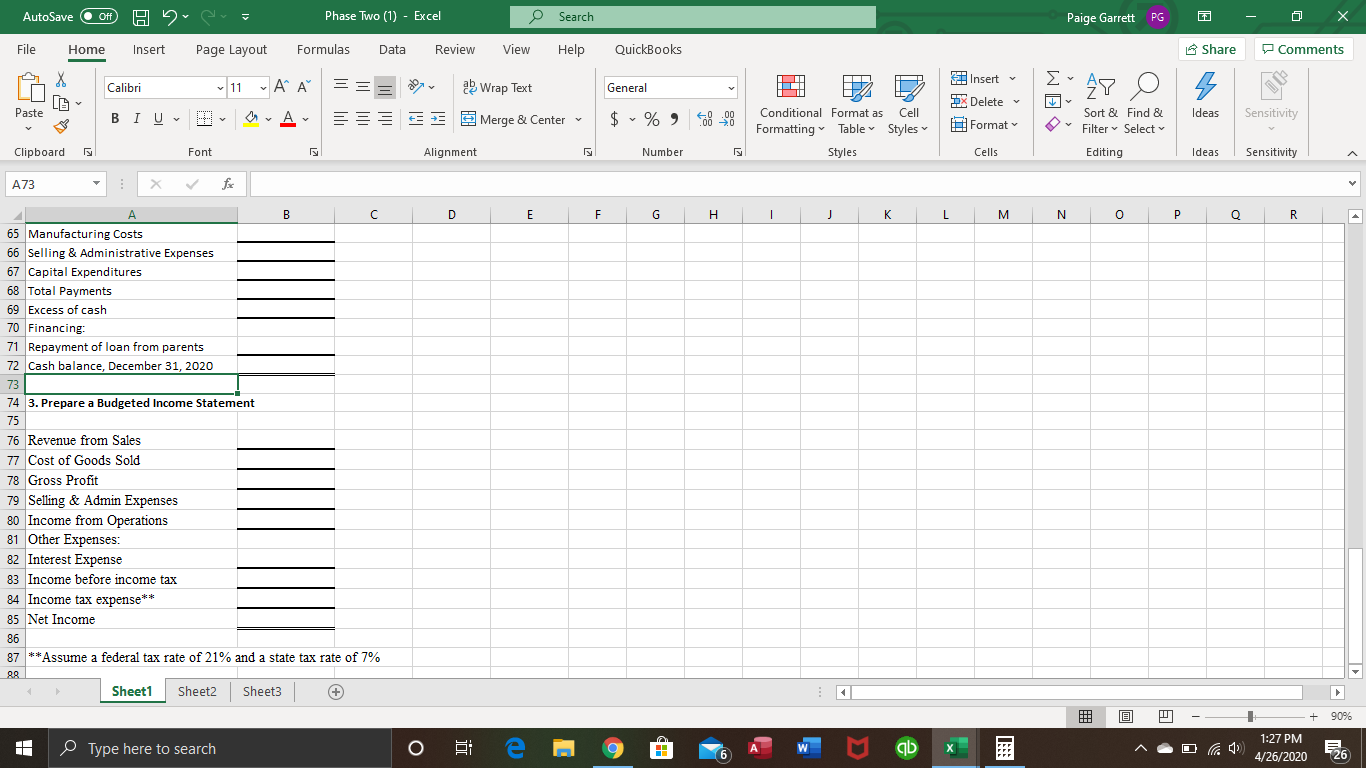Open the General number format dropdown
The height and width of the screenshot is (768, 1366).
(731, 88)
